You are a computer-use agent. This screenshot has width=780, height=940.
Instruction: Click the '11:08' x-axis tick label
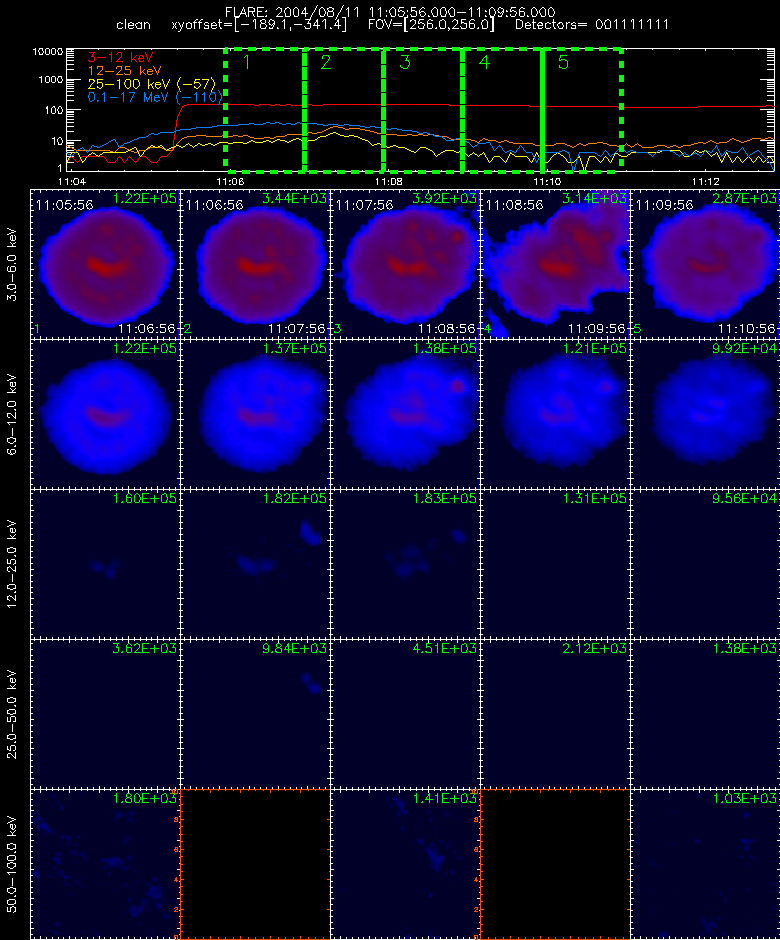pyautogui.click(x=389, y=181)
